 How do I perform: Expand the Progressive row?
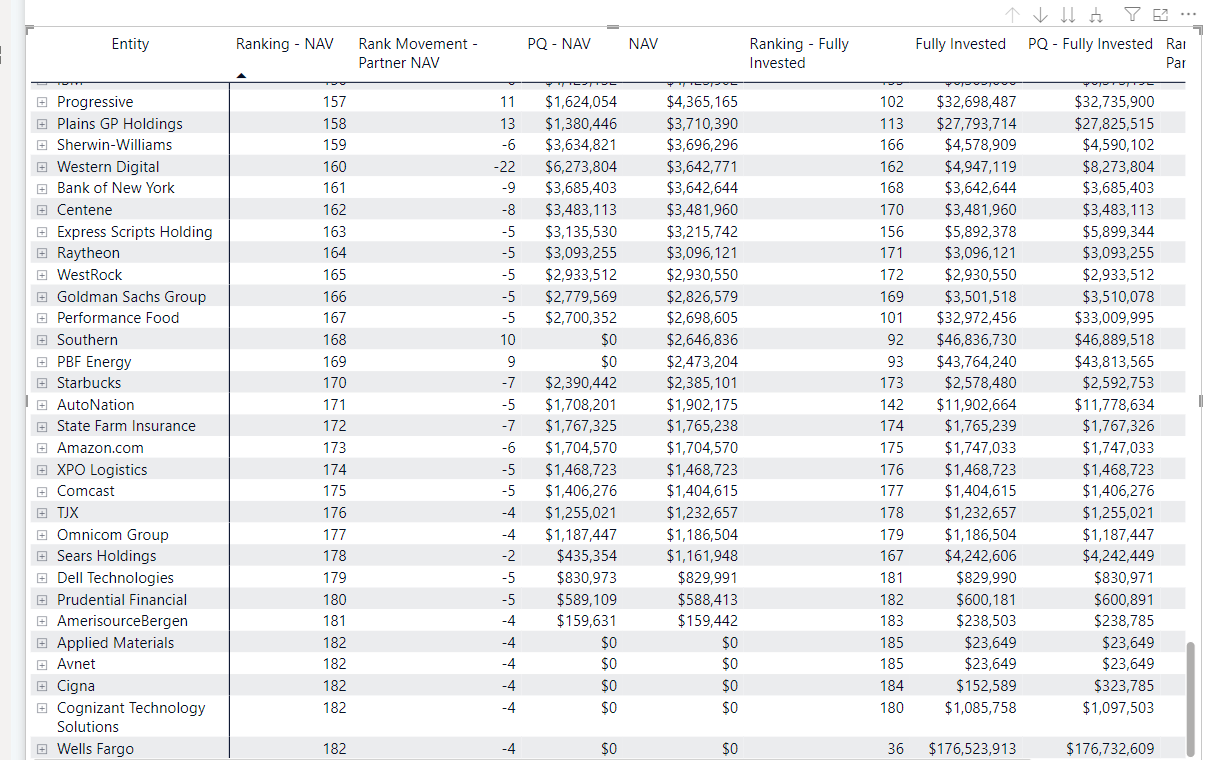click(x=42, y=102)
